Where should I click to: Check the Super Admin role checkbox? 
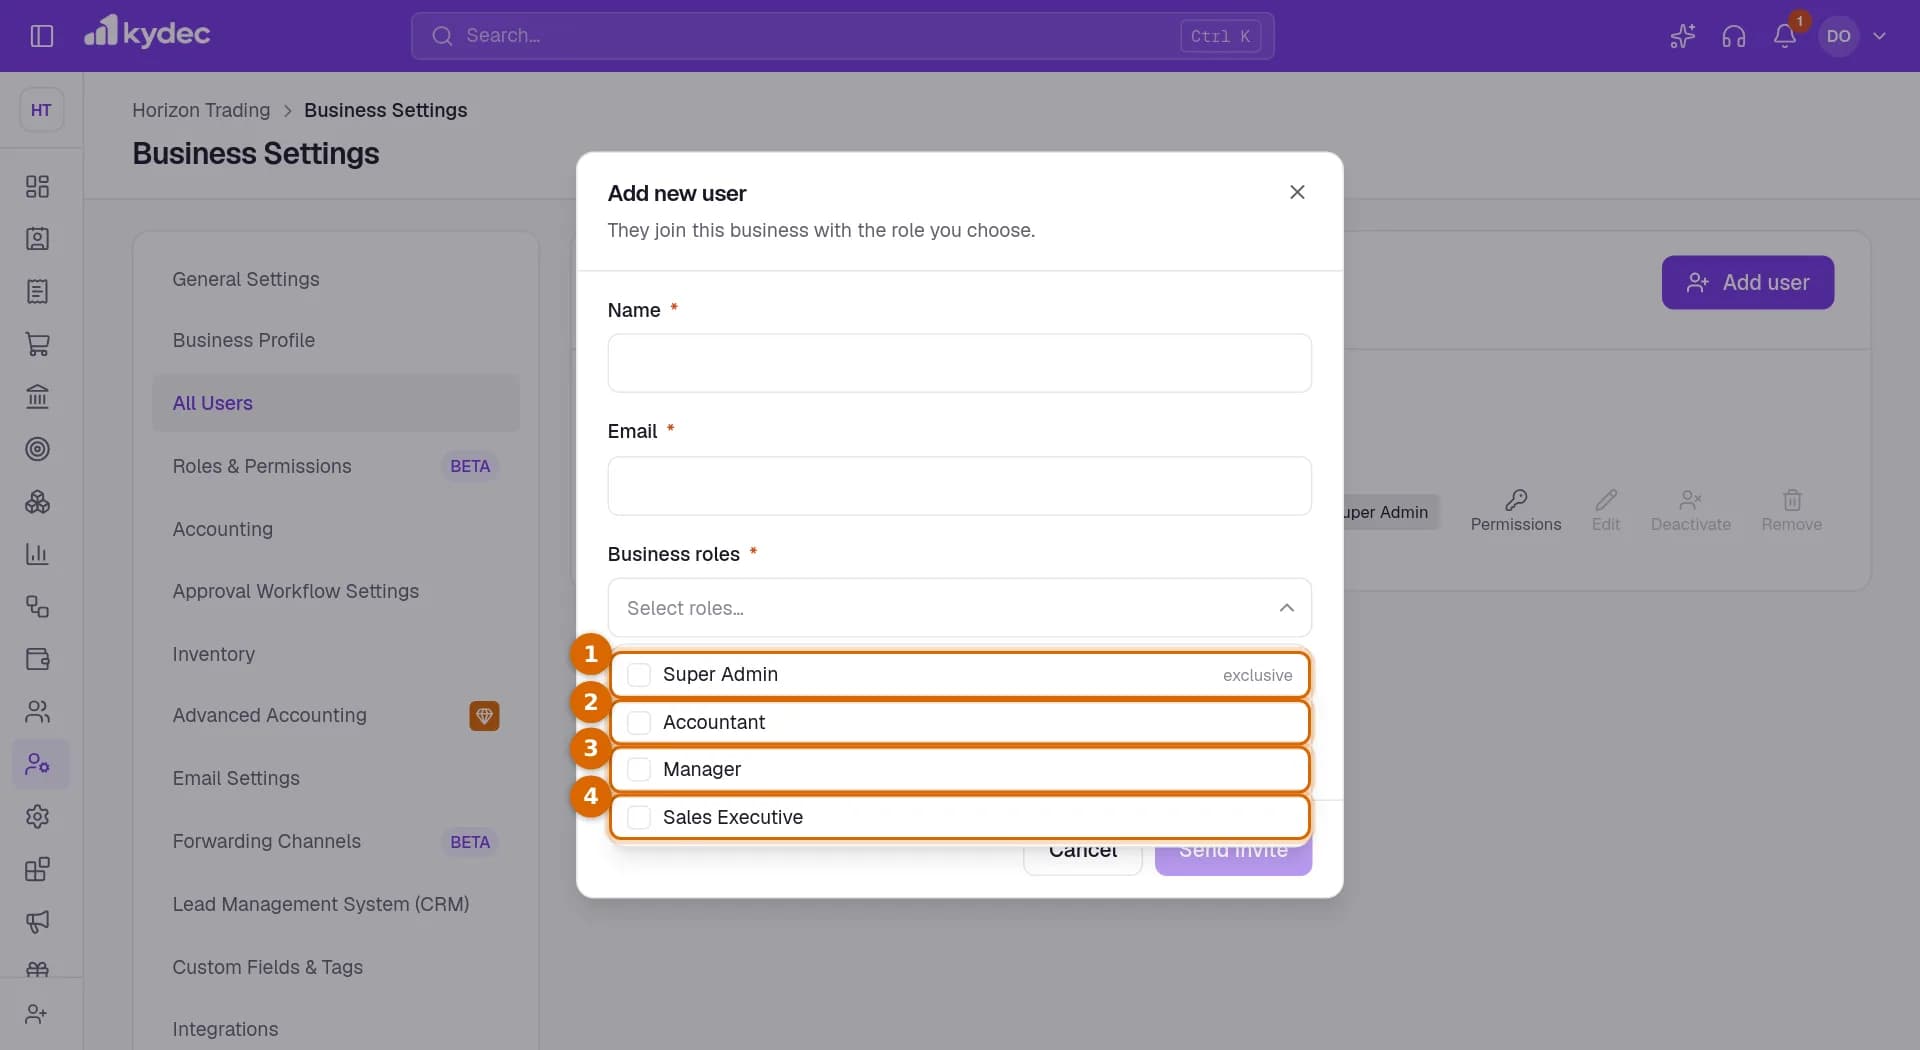pyautogui.click(x=639, y=675)
